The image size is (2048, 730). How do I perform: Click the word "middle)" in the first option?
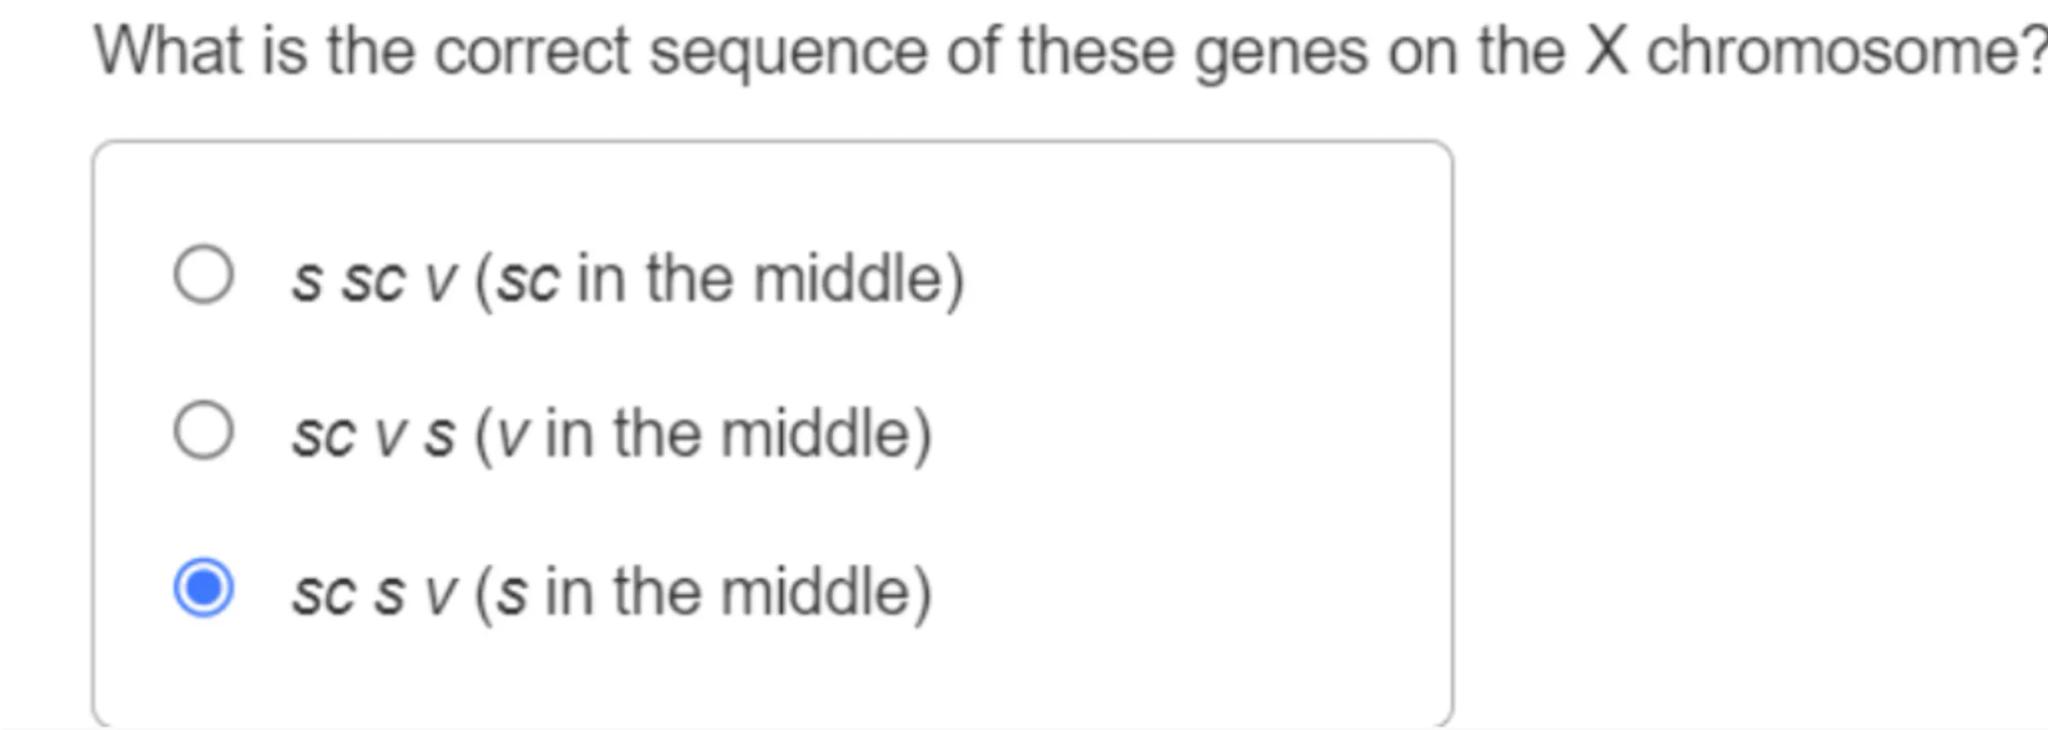858,278
